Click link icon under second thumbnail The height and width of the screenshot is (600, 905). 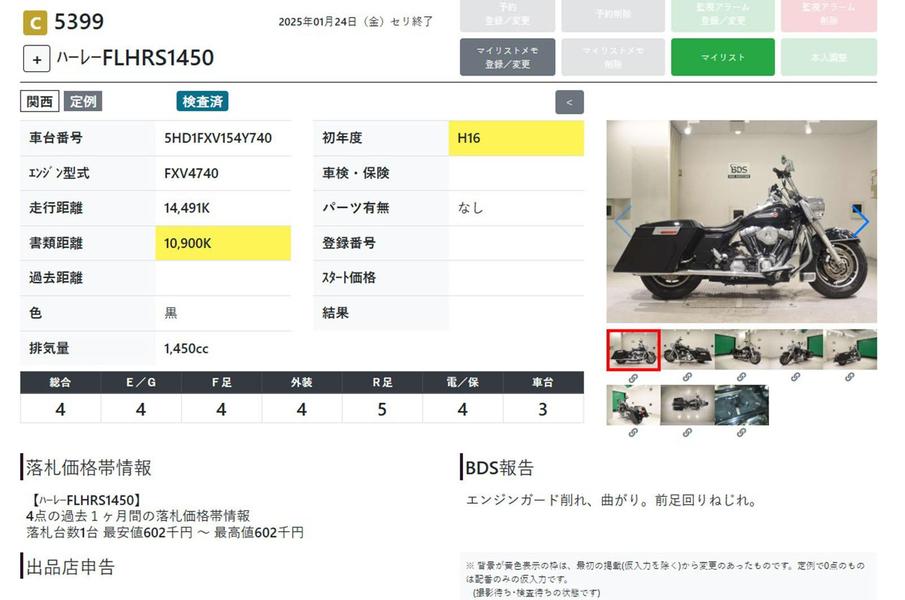coord(687,378)
